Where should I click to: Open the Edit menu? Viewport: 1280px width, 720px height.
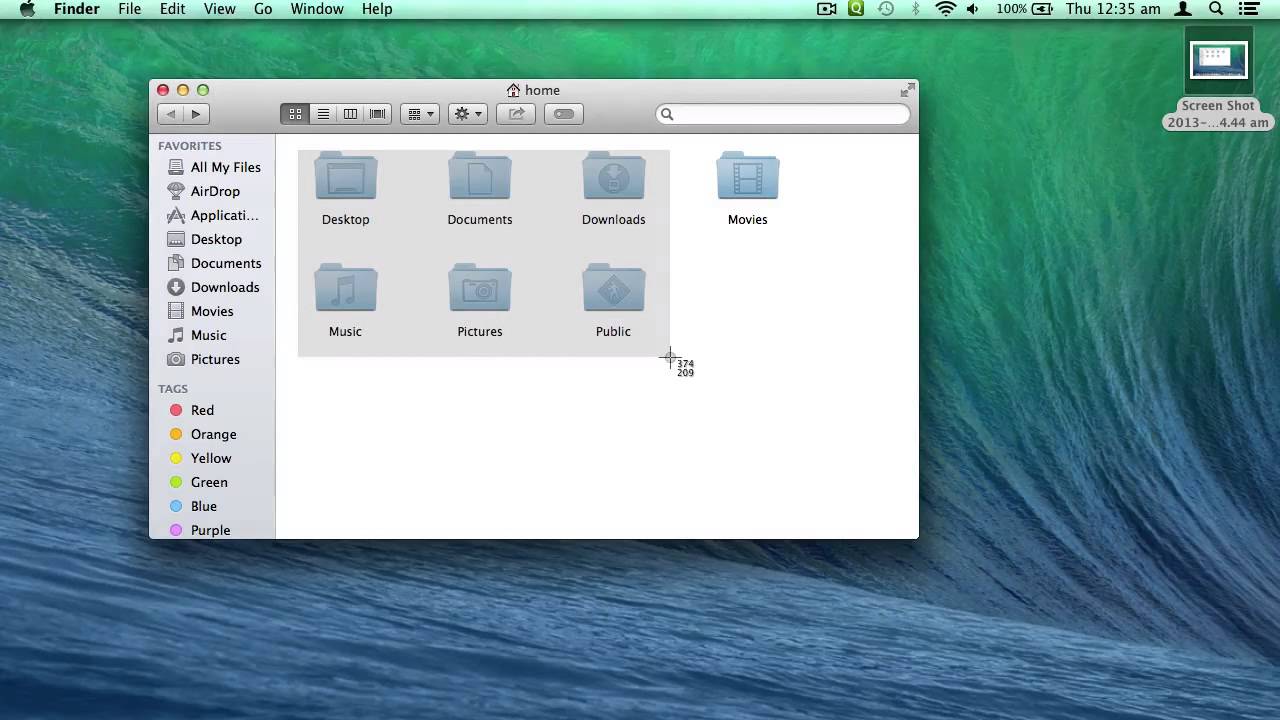pyautogui.click(x=173, y=9)
